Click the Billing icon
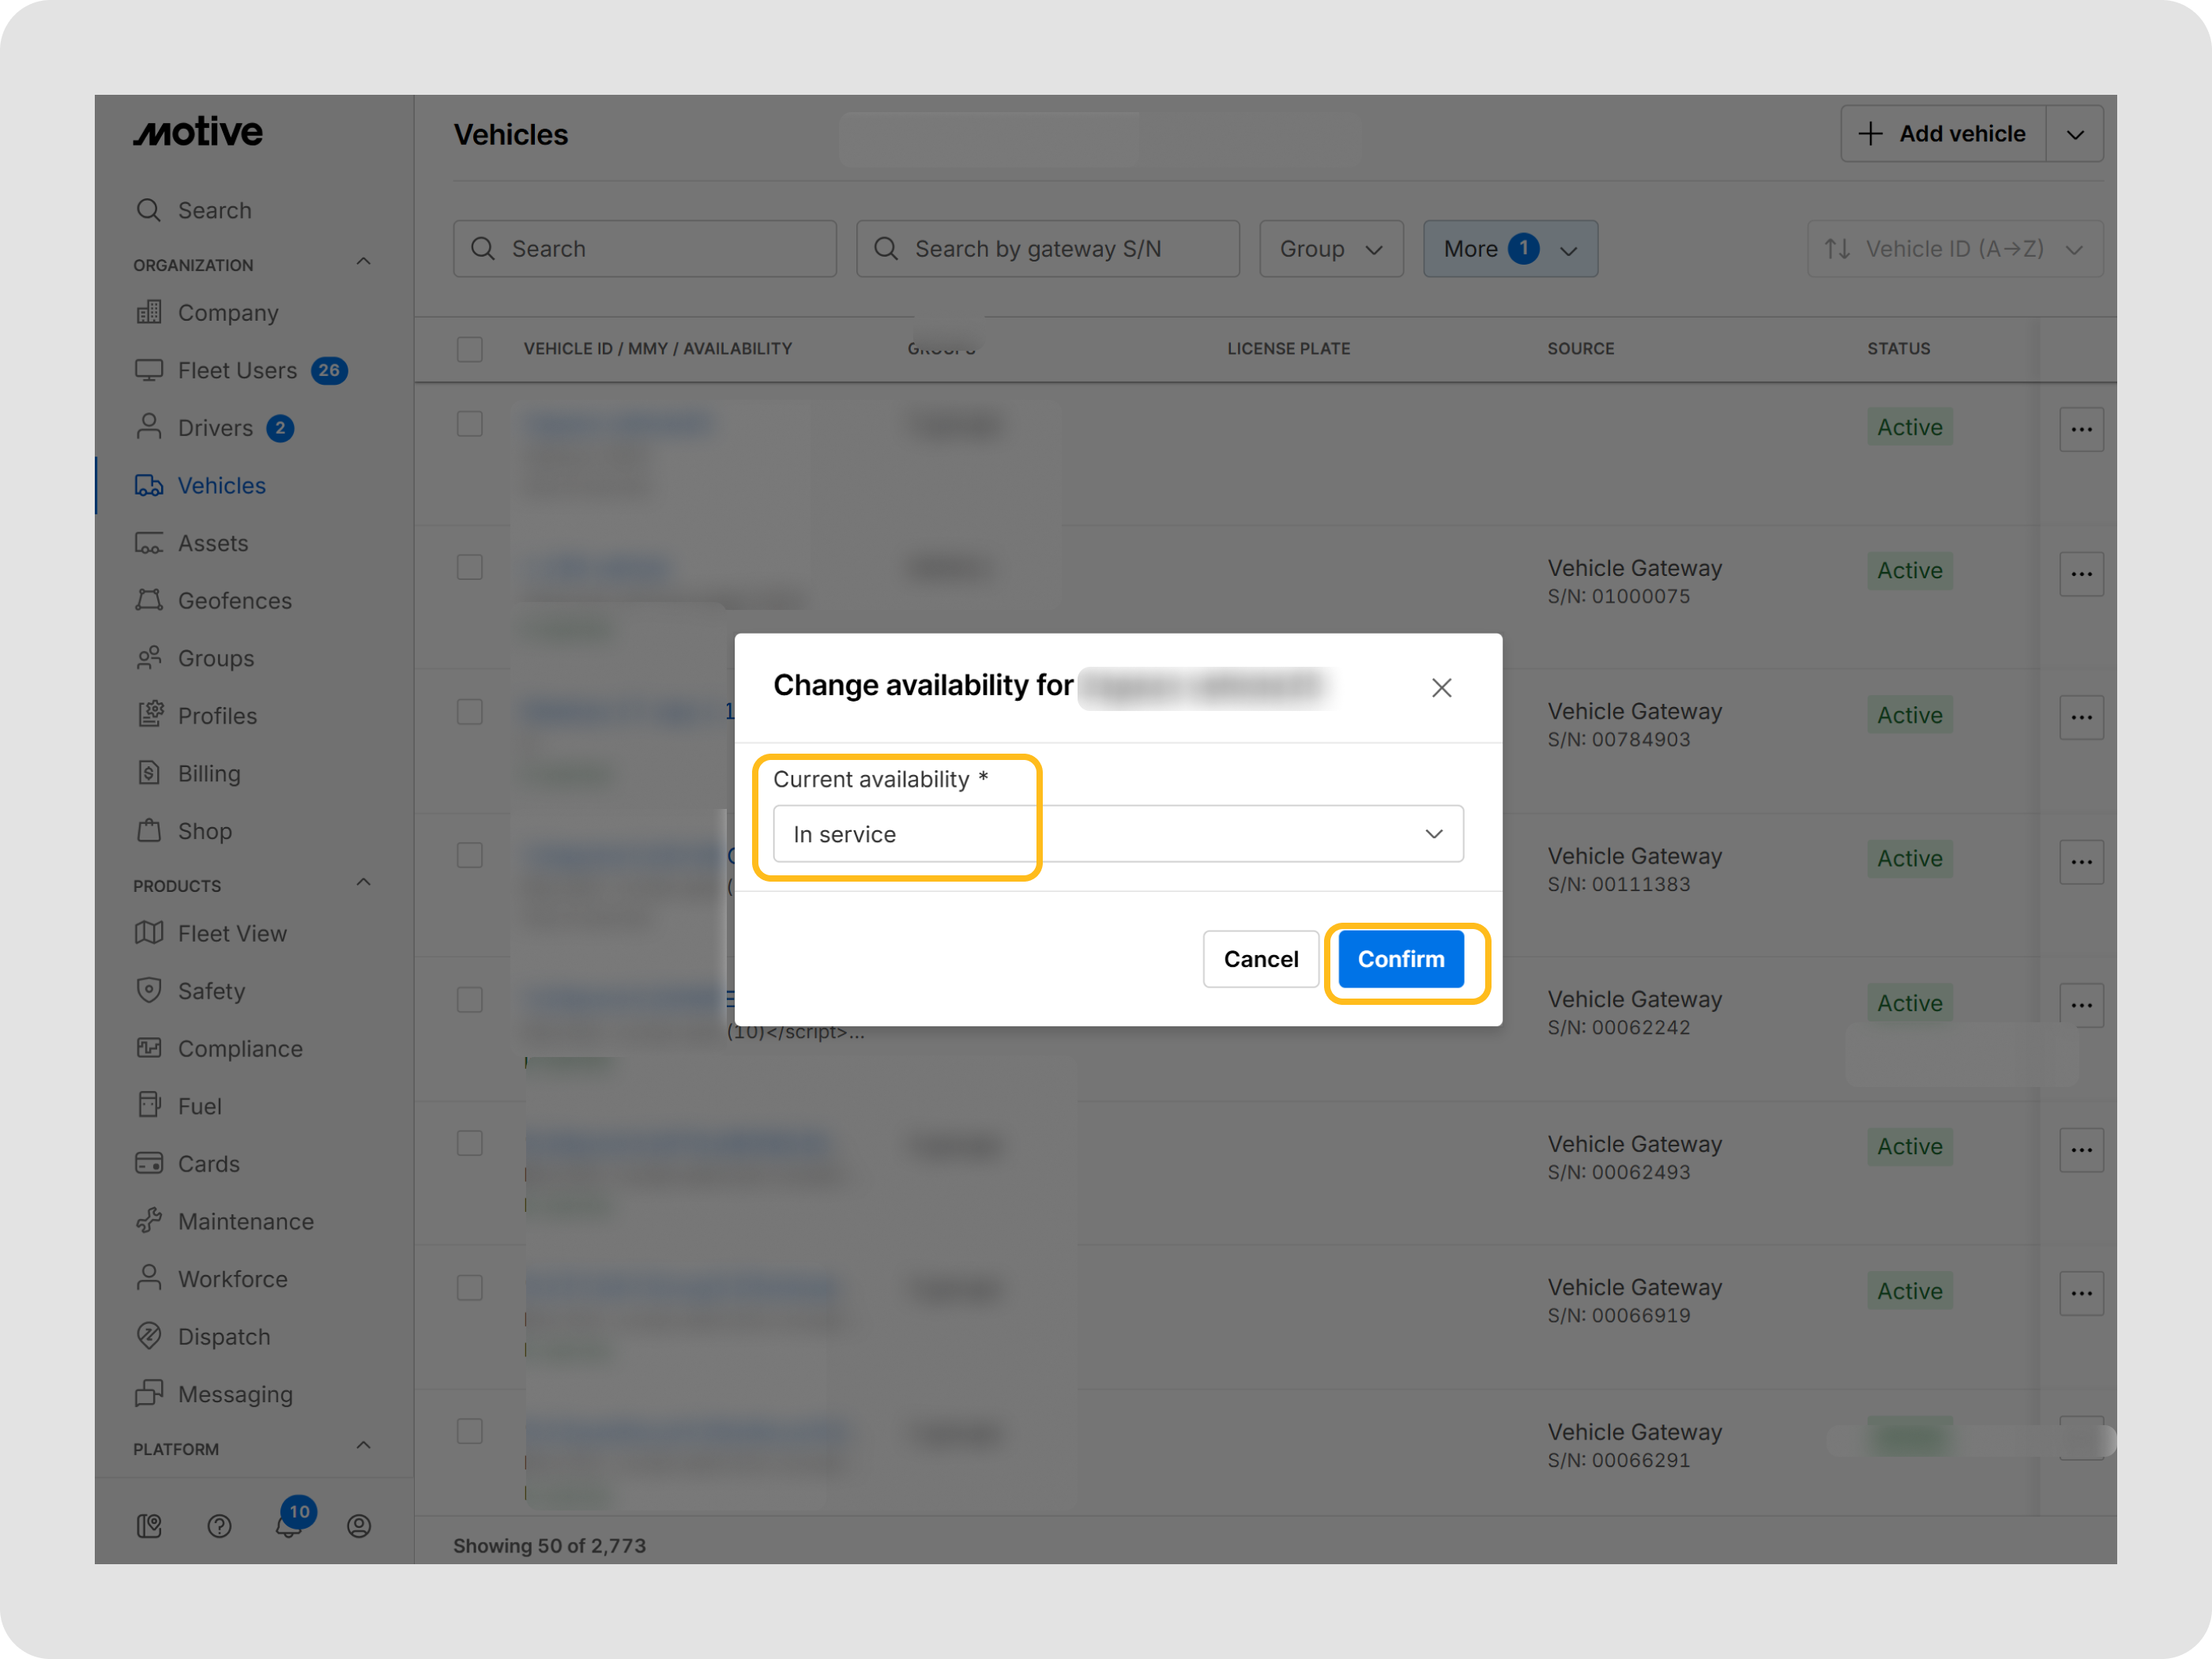Viewport: 2212px width, 1659px height. tap(149, 773)
